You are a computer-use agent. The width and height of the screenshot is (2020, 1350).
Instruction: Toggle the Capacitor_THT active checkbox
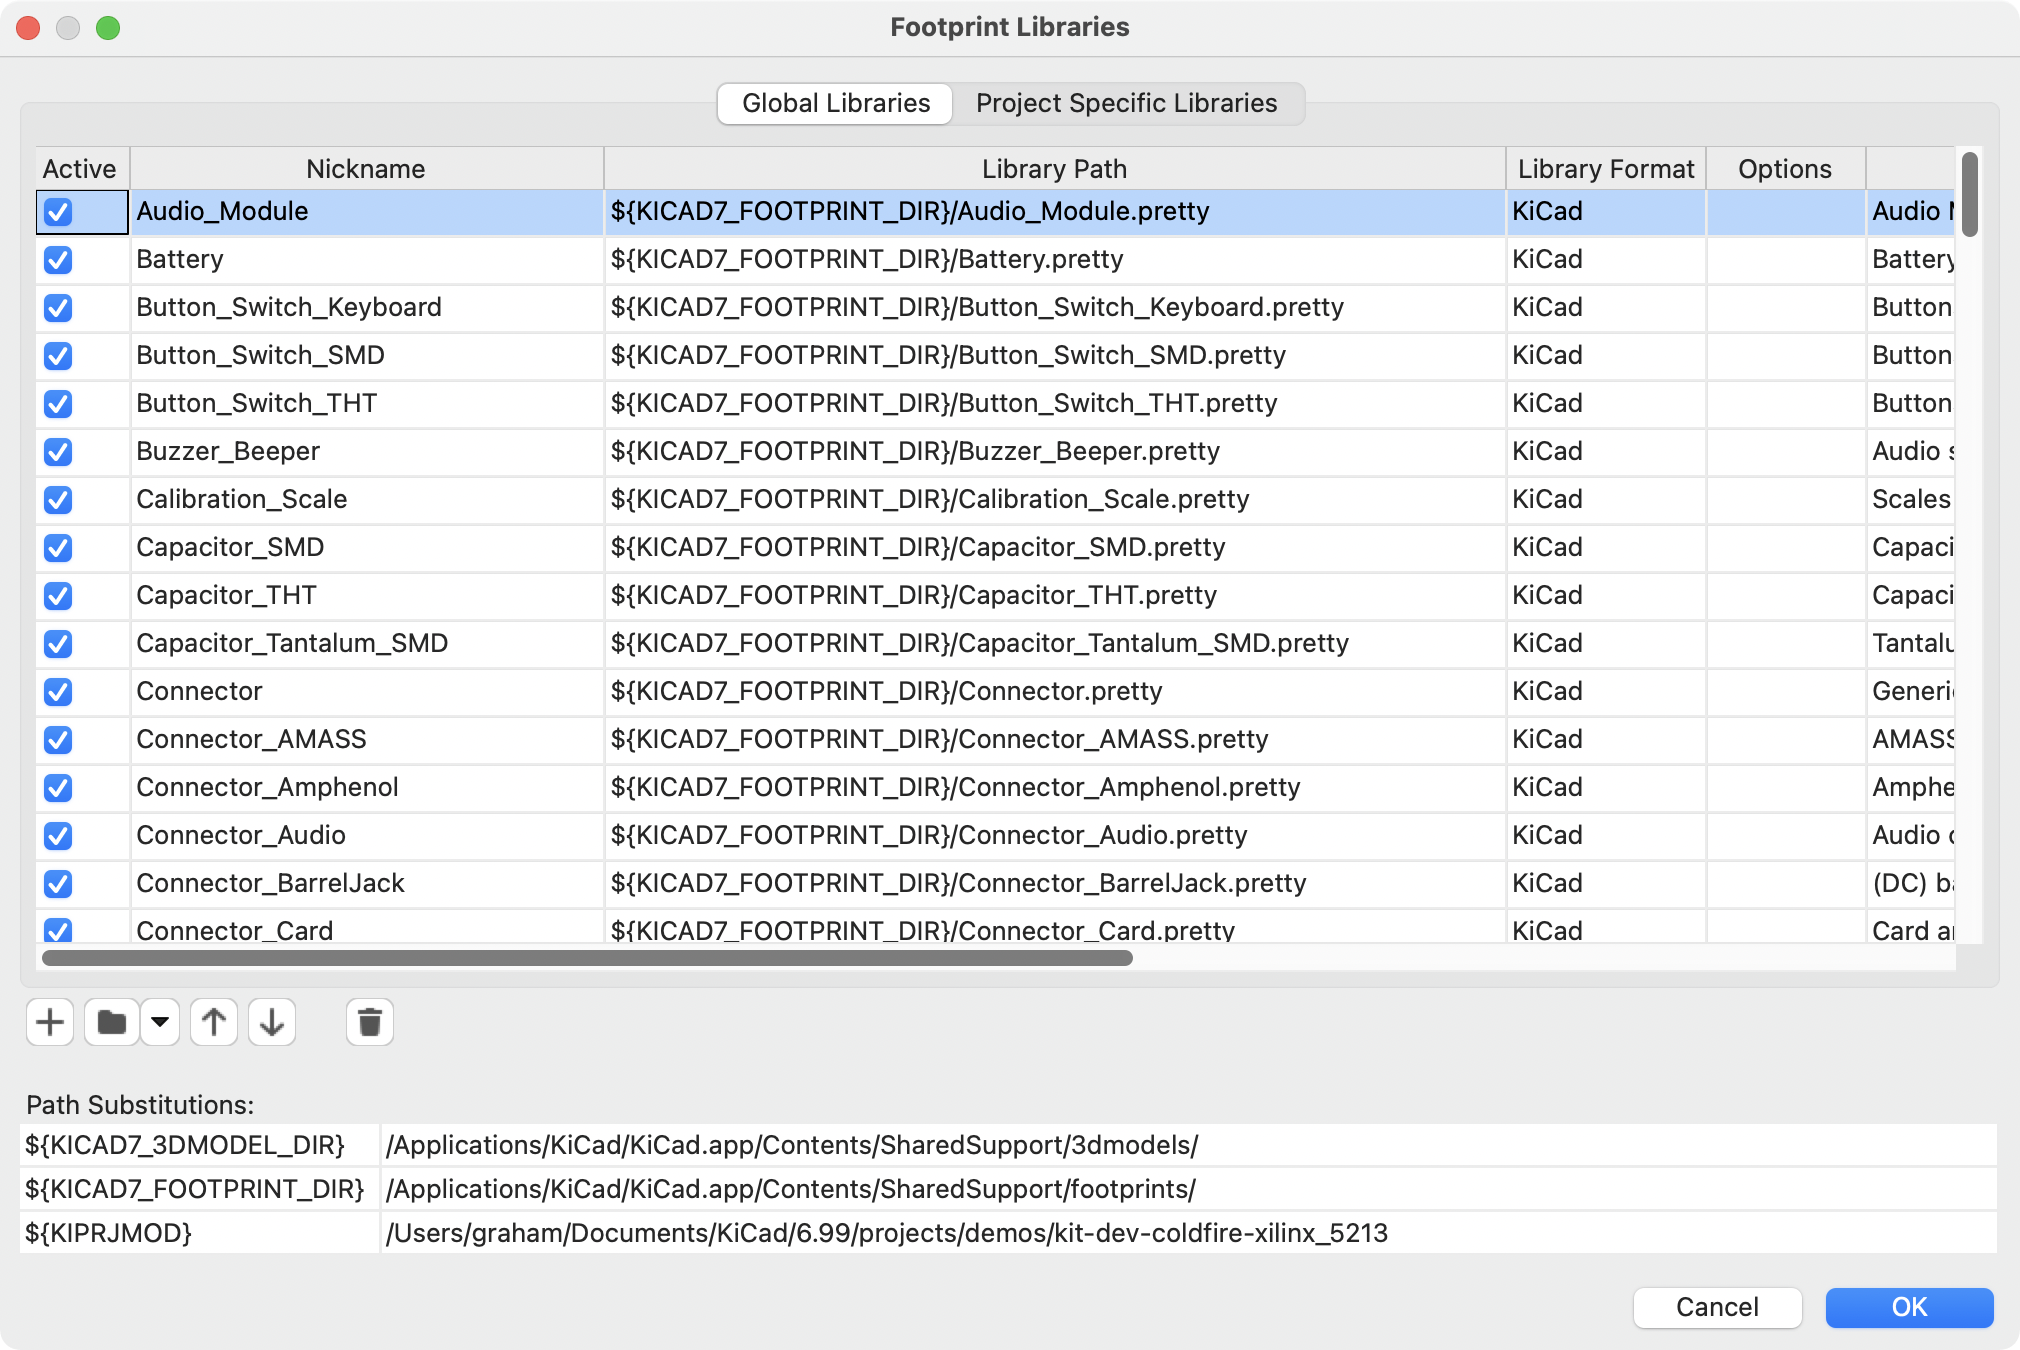(58, 596)
